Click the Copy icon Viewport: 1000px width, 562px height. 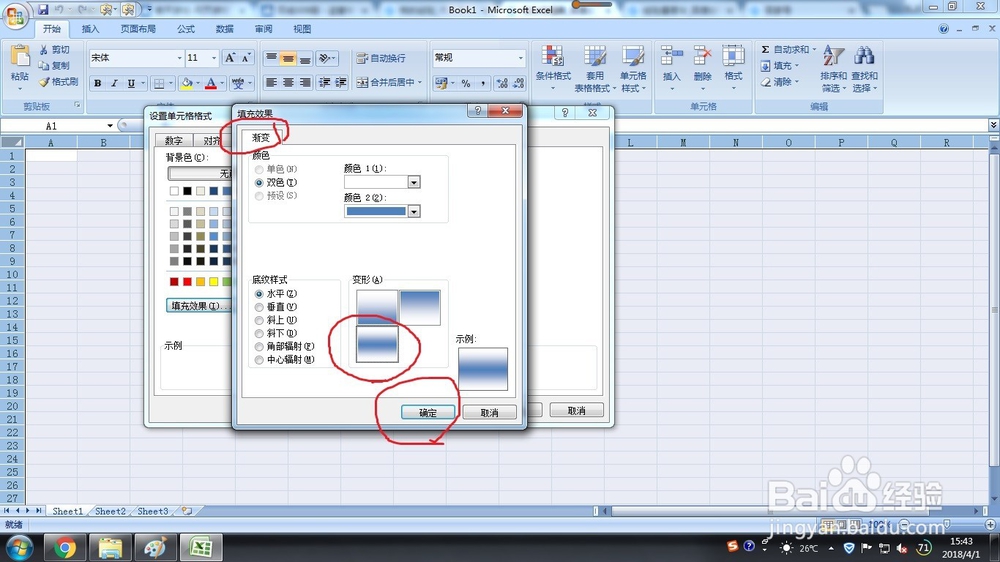pos(43,66)
